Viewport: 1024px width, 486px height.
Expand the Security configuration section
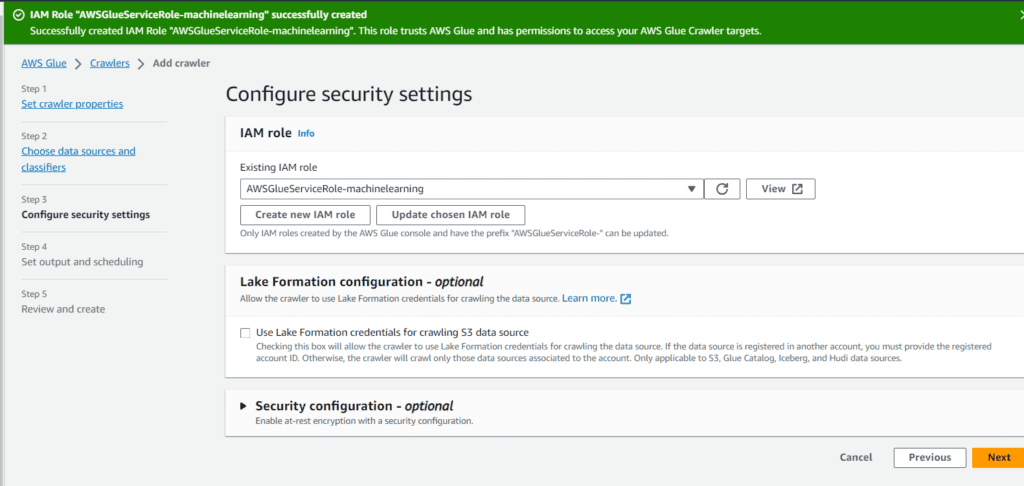click(x=243, y=406)
